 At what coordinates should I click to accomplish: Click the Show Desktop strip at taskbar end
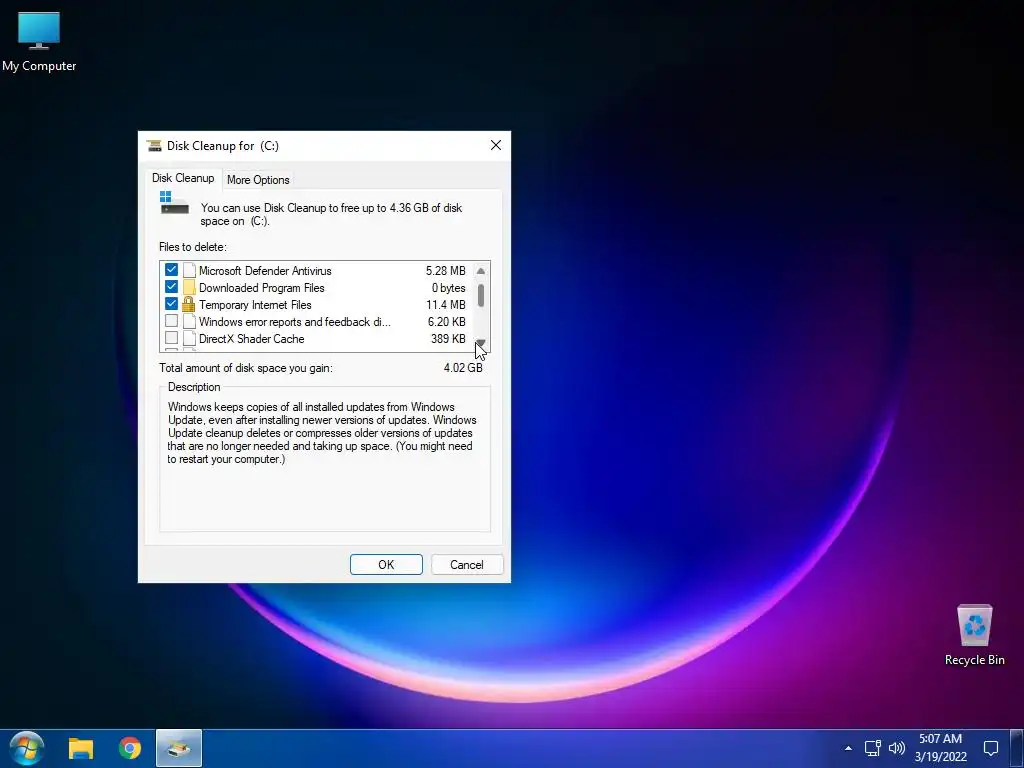pyautogui.click(x=1016, y=748)
